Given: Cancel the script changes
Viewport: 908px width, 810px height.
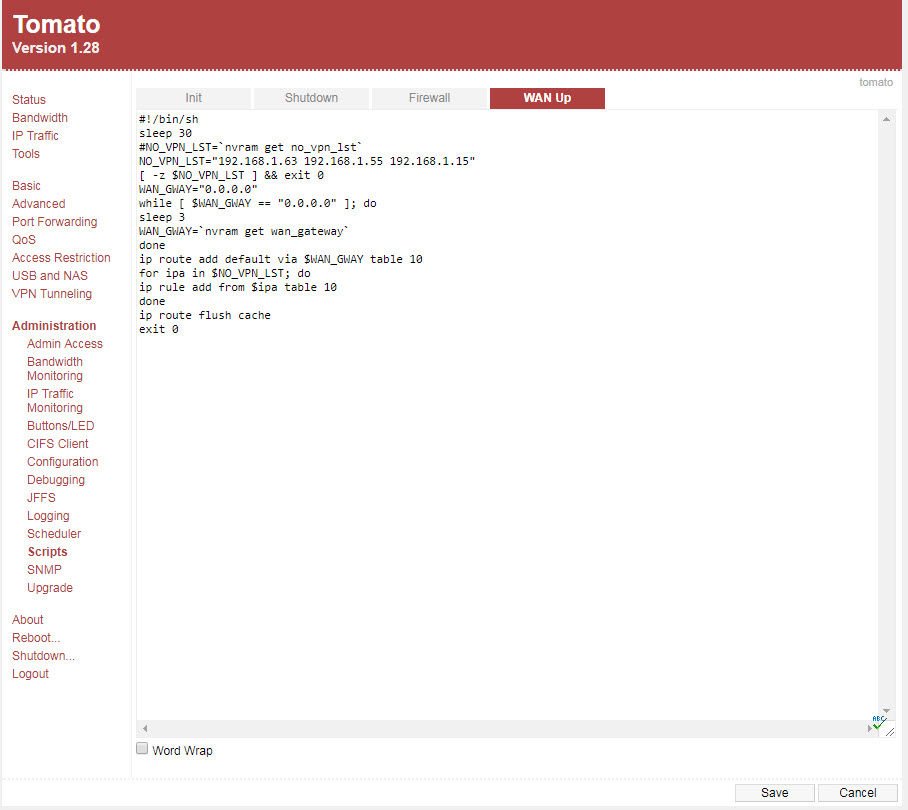Looking at the screenshot, I should point(858,793).
